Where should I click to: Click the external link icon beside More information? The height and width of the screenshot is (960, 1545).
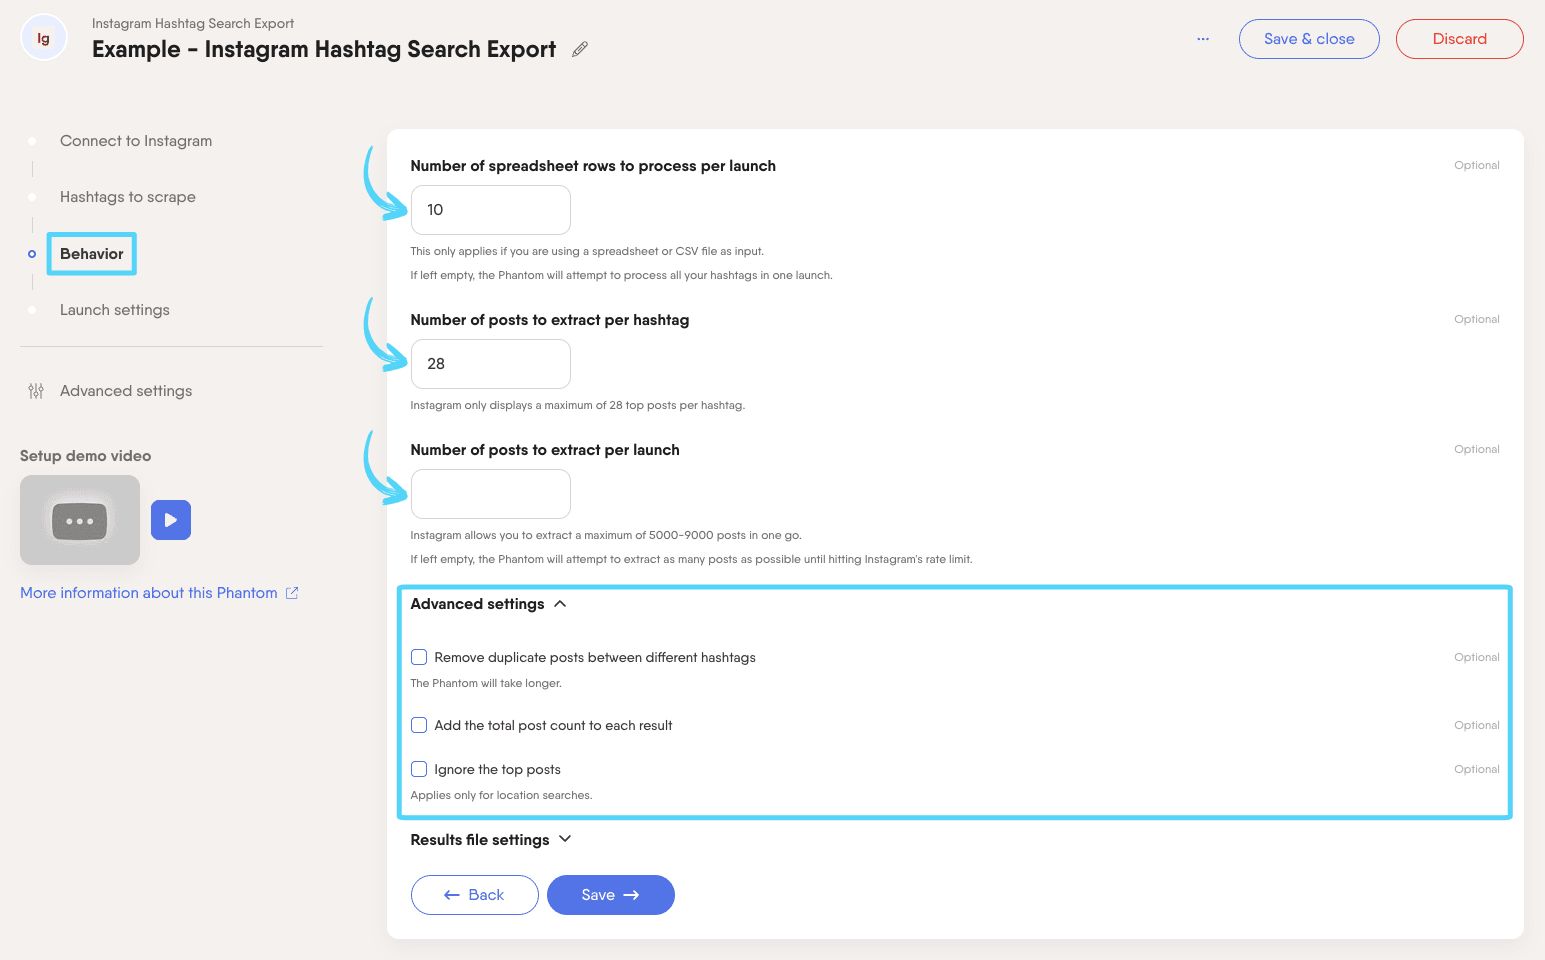pos(292,593)
